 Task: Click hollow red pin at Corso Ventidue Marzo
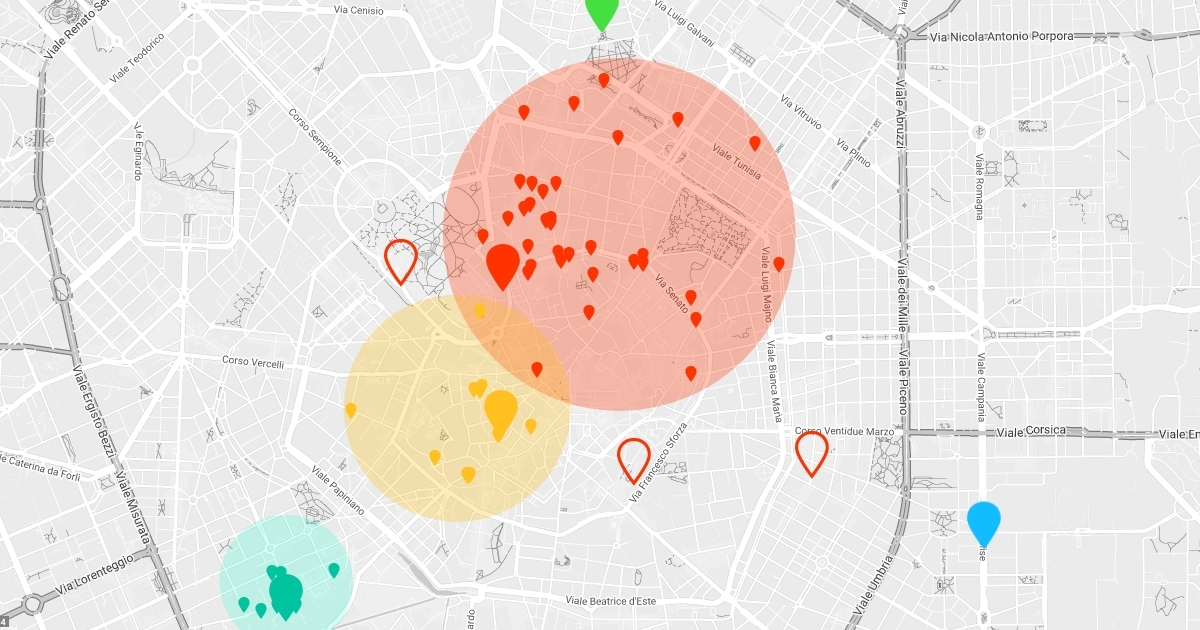coord(812,453)
